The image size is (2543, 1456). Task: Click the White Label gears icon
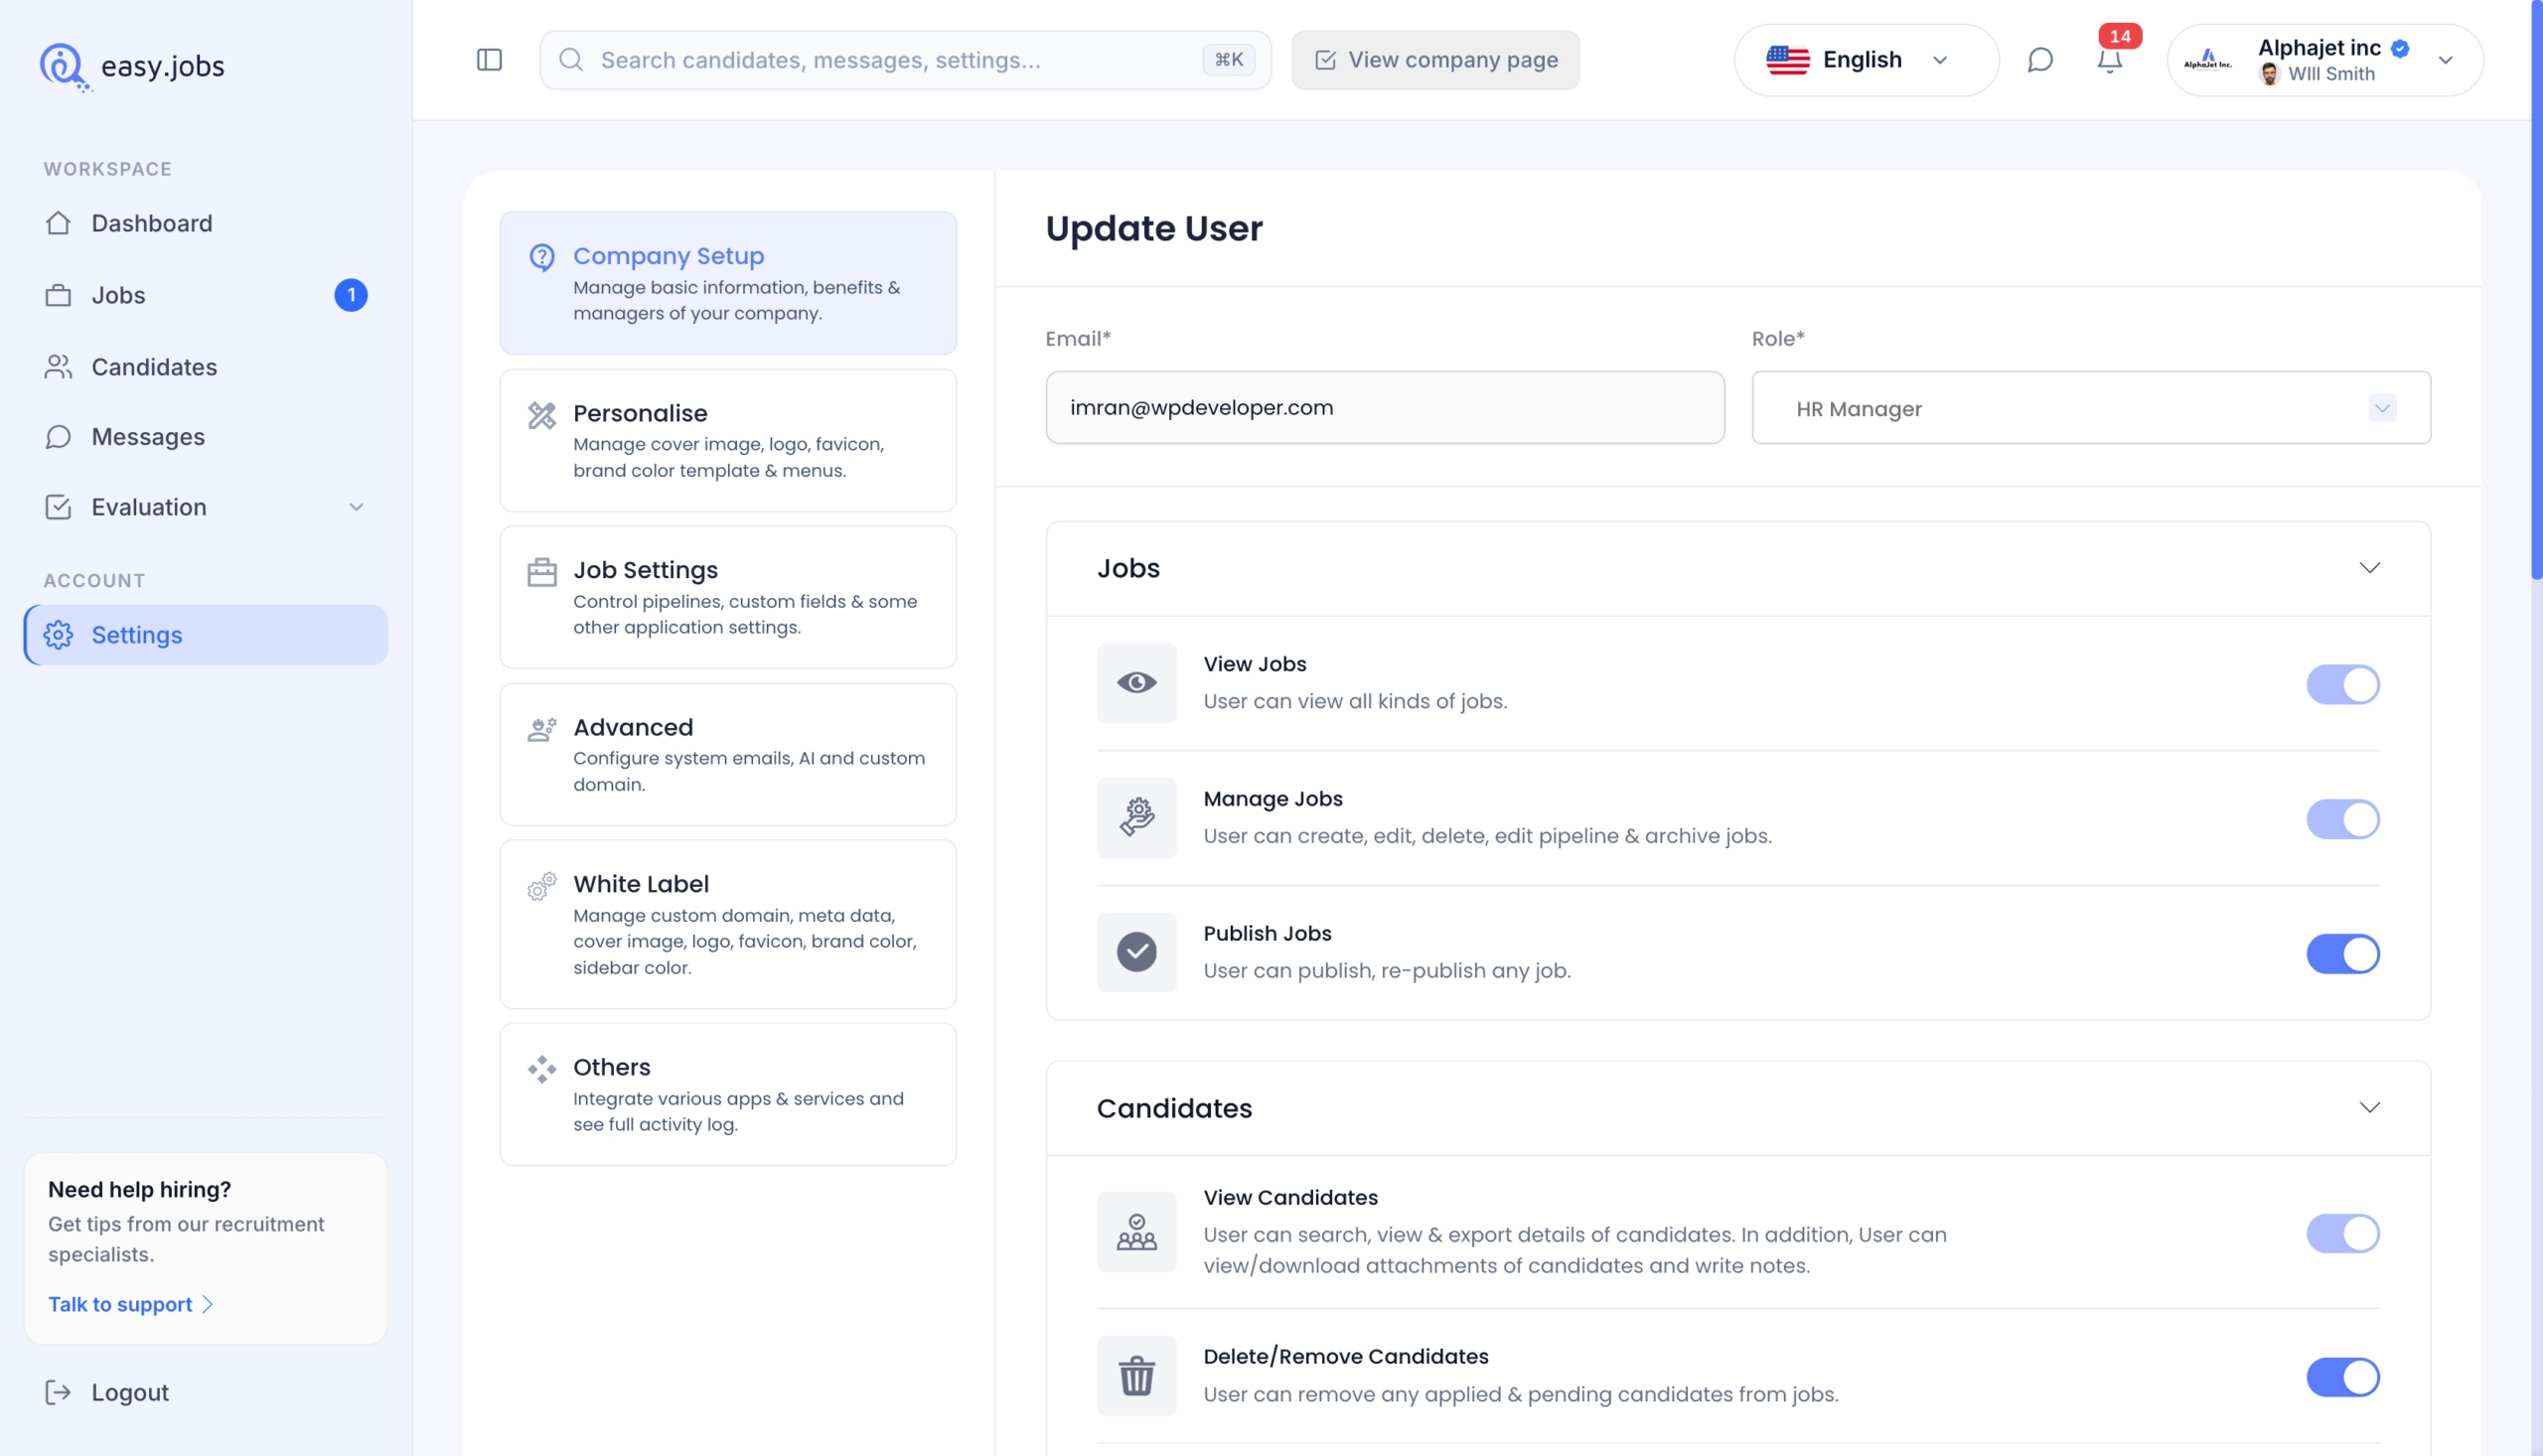(x=542, y=886)
